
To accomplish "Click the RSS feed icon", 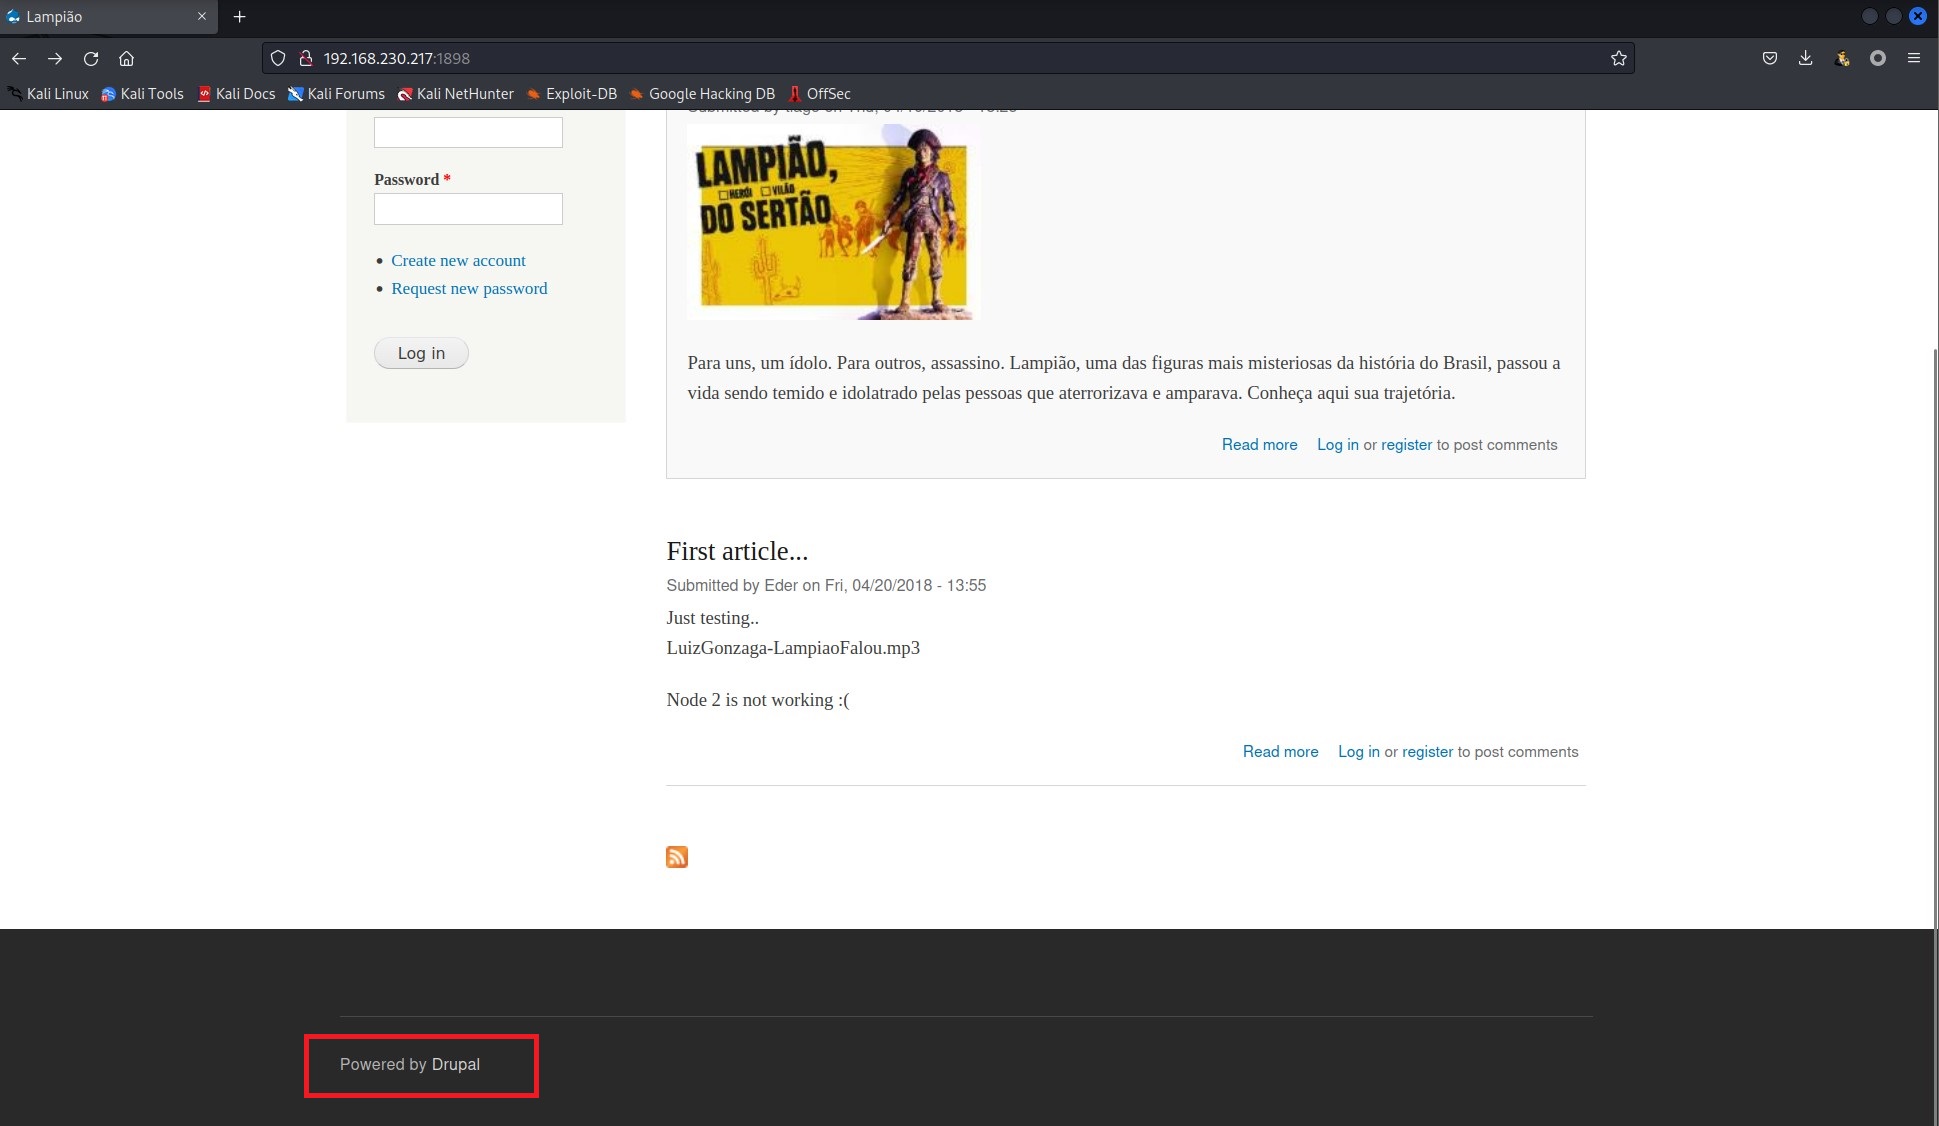I will [x=677, y=857].
